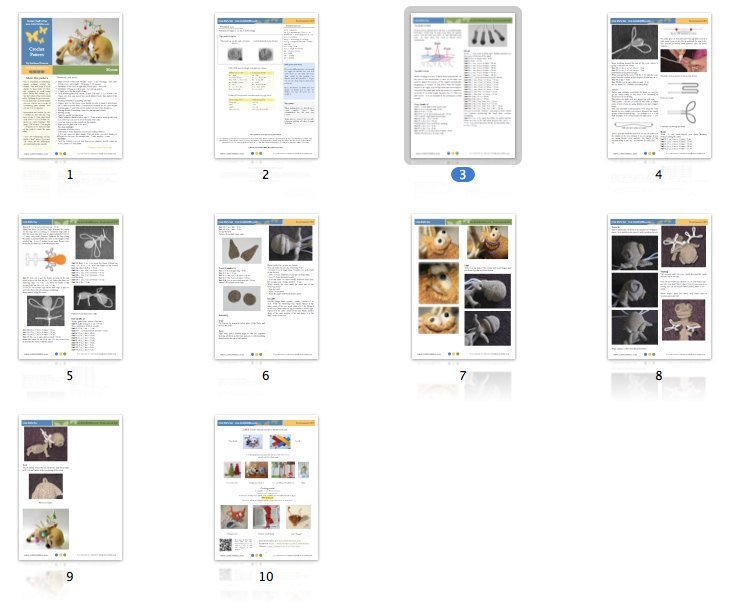This screenshot has height=611, width=735.
Task: Click the page number label 10
Action: click(266, 576)
